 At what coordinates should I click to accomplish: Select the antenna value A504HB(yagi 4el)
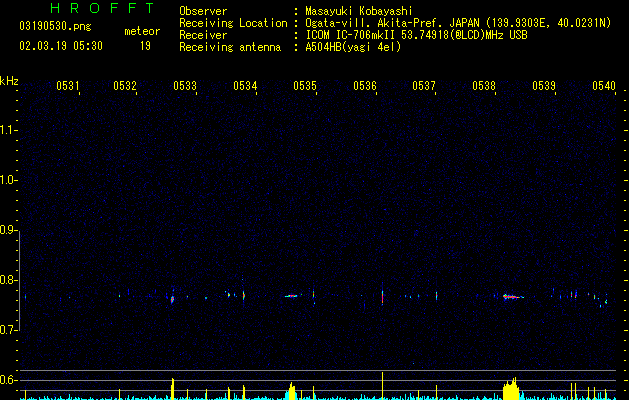tap(353, 47)
